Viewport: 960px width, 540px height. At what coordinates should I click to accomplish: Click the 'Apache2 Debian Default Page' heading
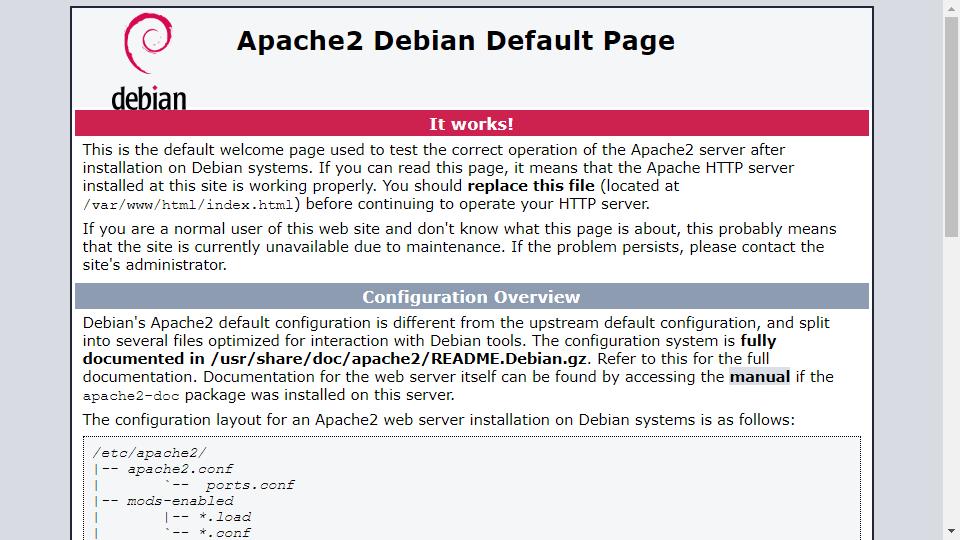456,41
